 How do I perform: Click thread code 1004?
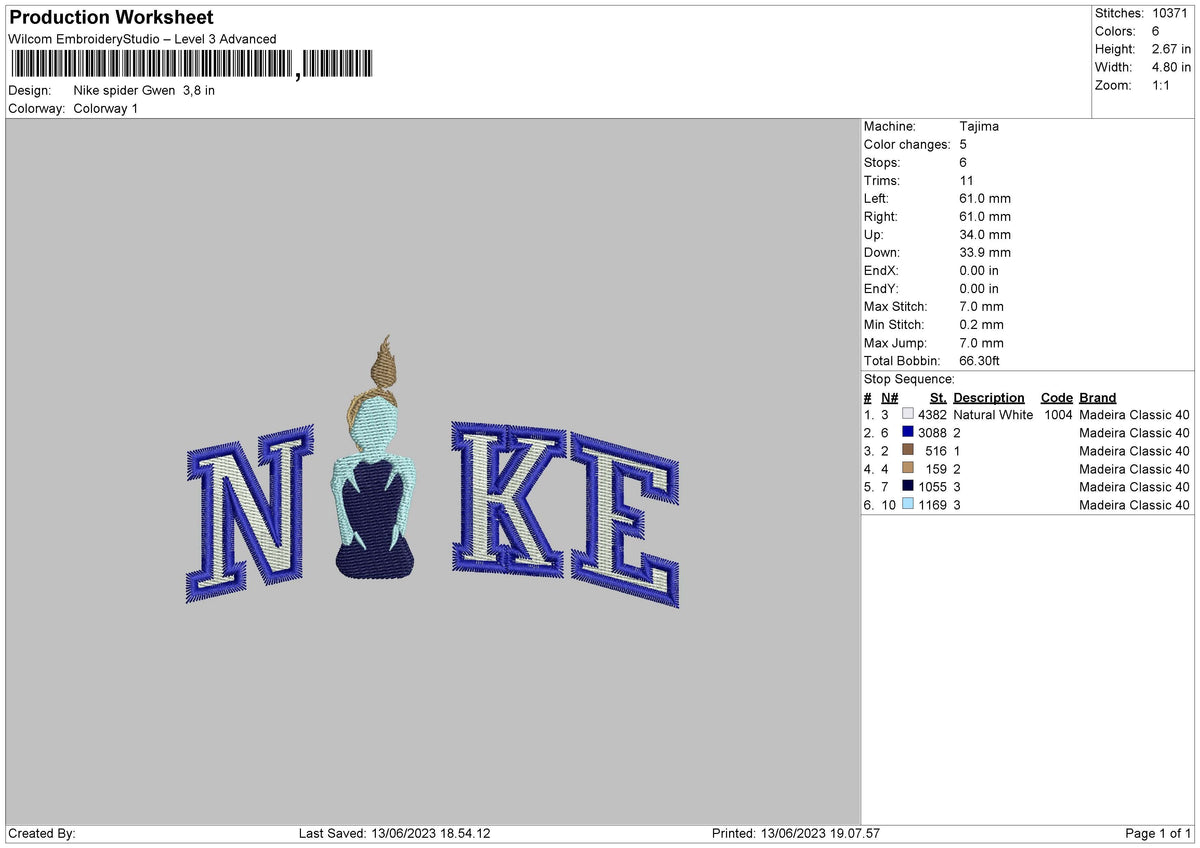[x=1058, y=414]
